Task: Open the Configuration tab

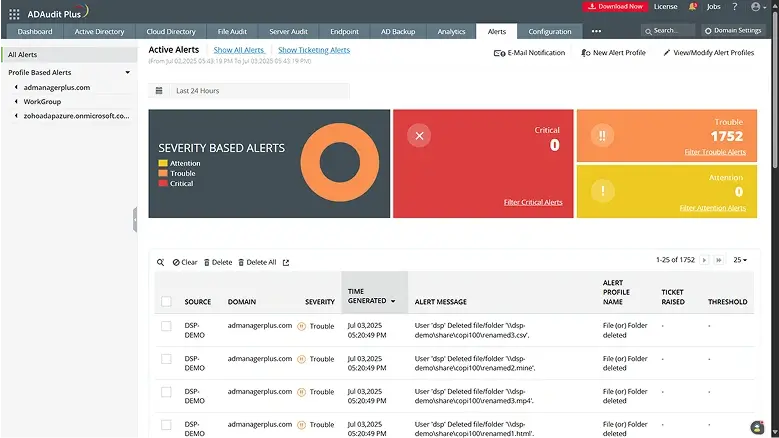Action: pyautogui.click(x=549, y=31)
